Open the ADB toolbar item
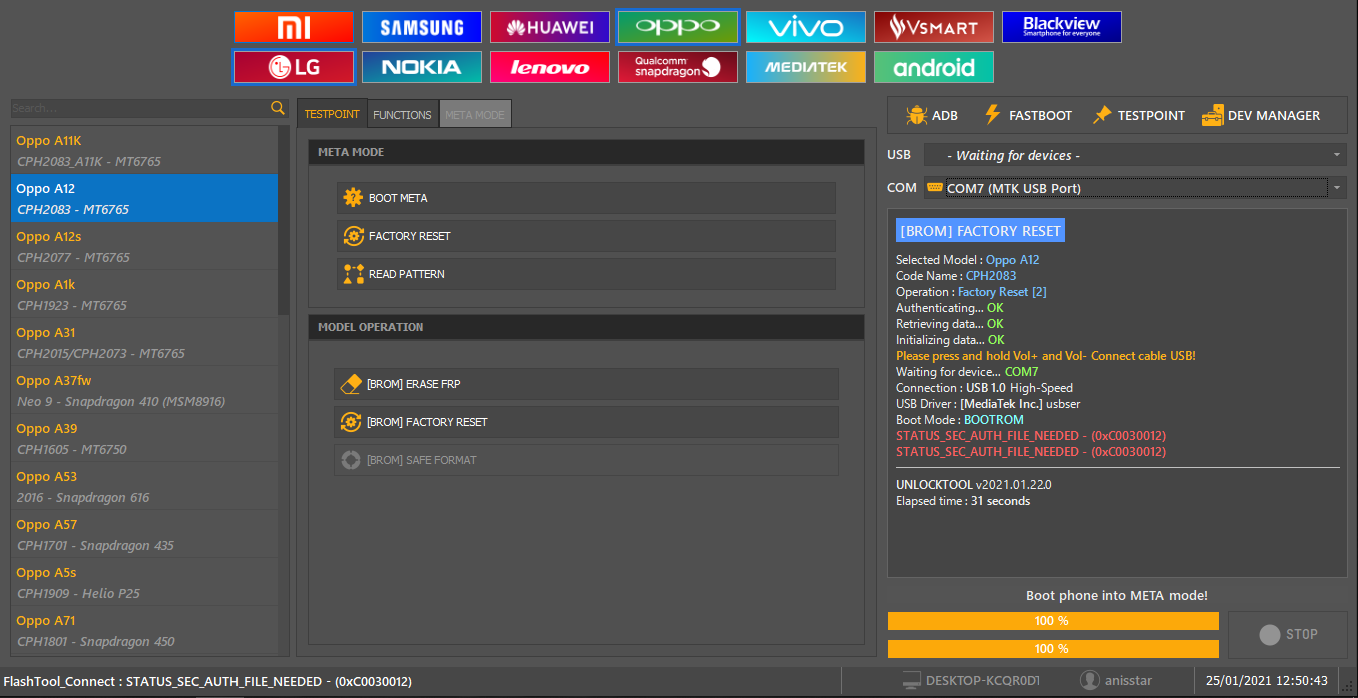The width and height of the screenshot is (1358, 698). pos(932,115)
